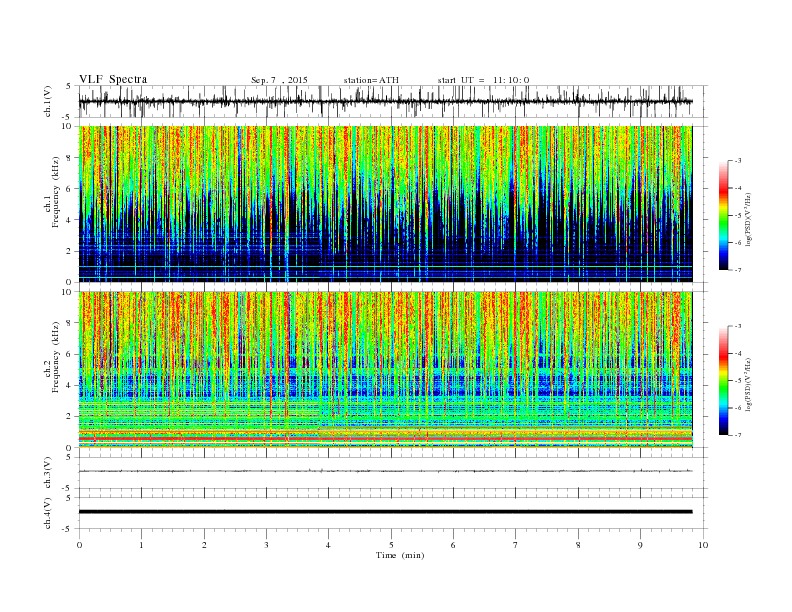The height and width of the screenshot is (612, 792).
Task: Click the "5" minute tick label on time axis
Action: (391, 545)
